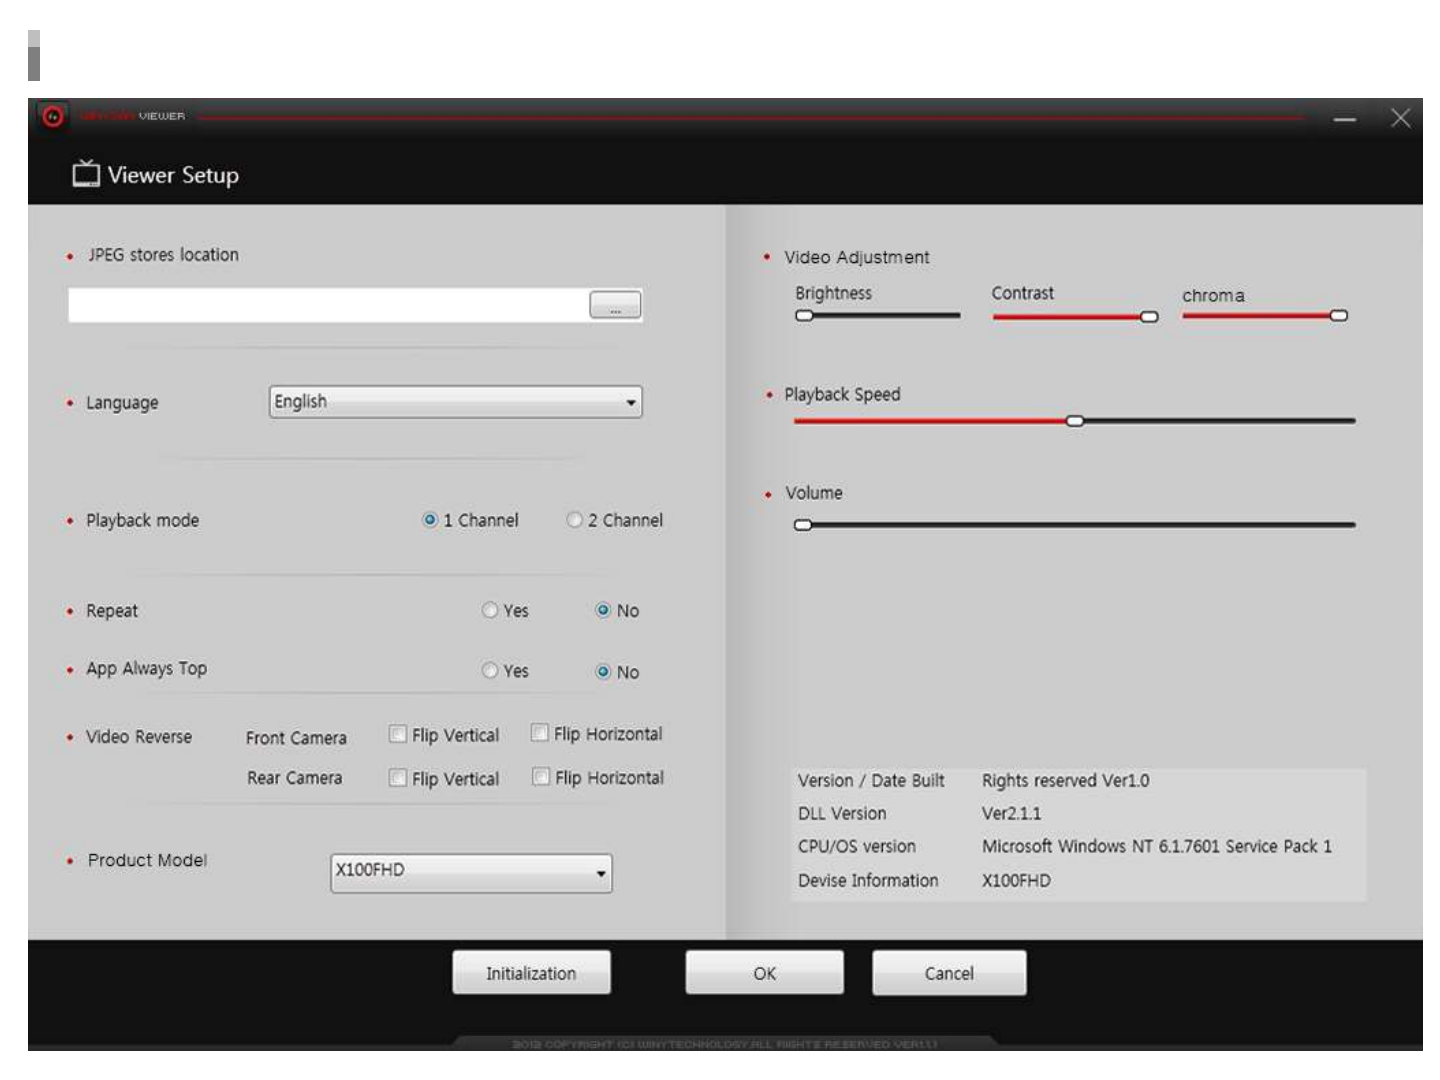Minimize the viewer window
This screenshot has height=1080, width=1440.
1345,119
